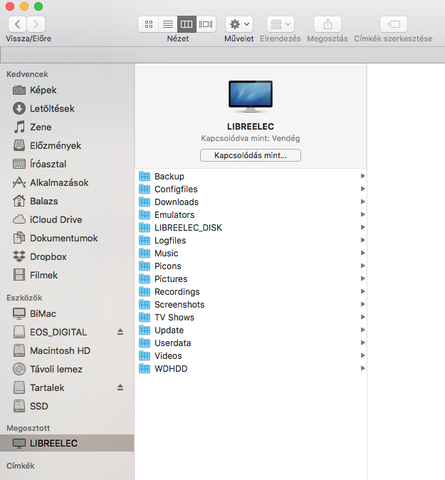Select the Picons folder
The image size is (445, 480).
[251, 266]
